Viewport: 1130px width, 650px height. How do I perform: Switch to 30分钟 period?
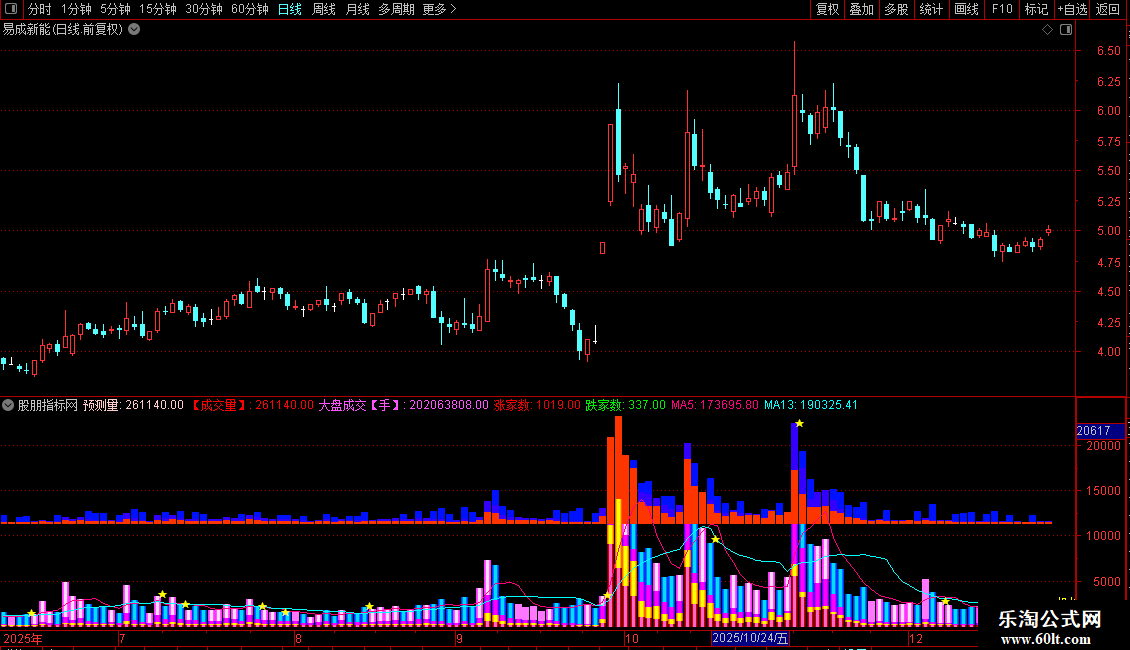coord(204,9)
